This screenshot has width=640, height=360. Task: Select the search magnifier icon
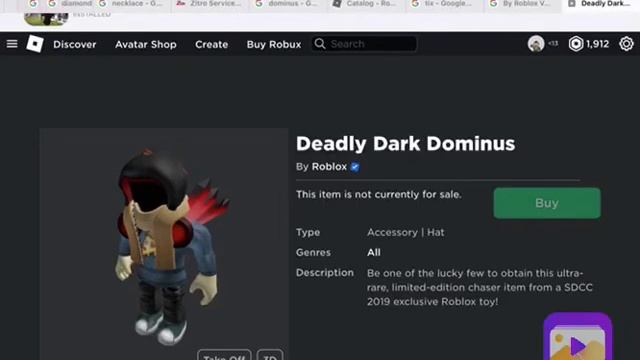click(x=320, y=44)
